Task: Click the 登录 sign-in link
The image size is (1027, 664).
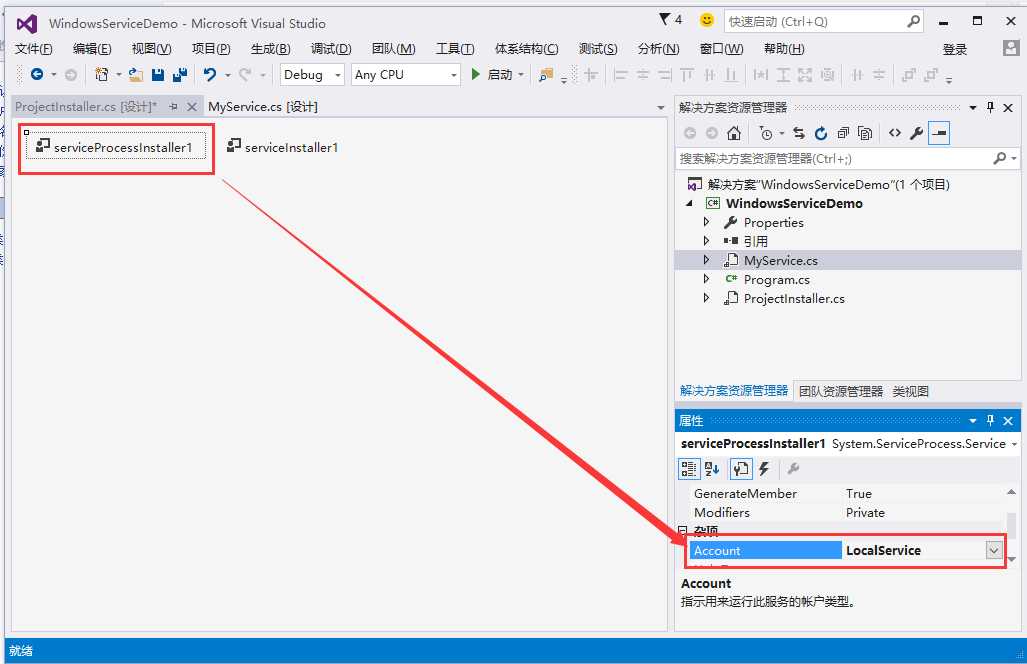Action: [955, 49]
